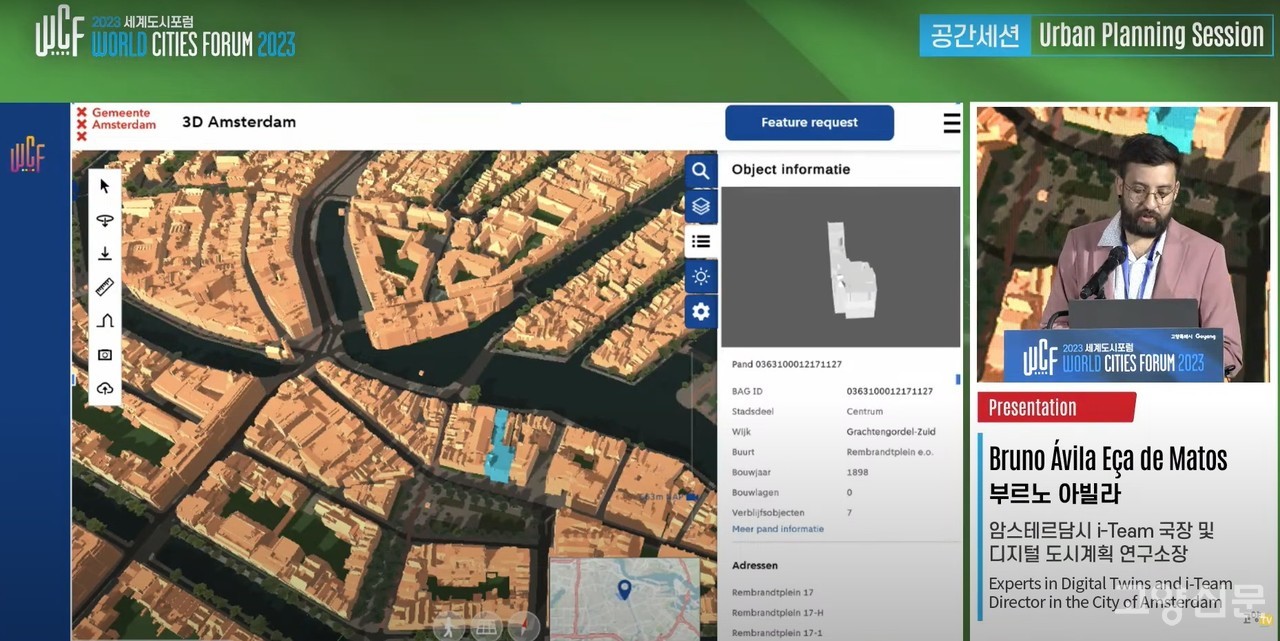Open the search magnifier panel
The image size is (1280, 641).
click(x=701, y=171)
